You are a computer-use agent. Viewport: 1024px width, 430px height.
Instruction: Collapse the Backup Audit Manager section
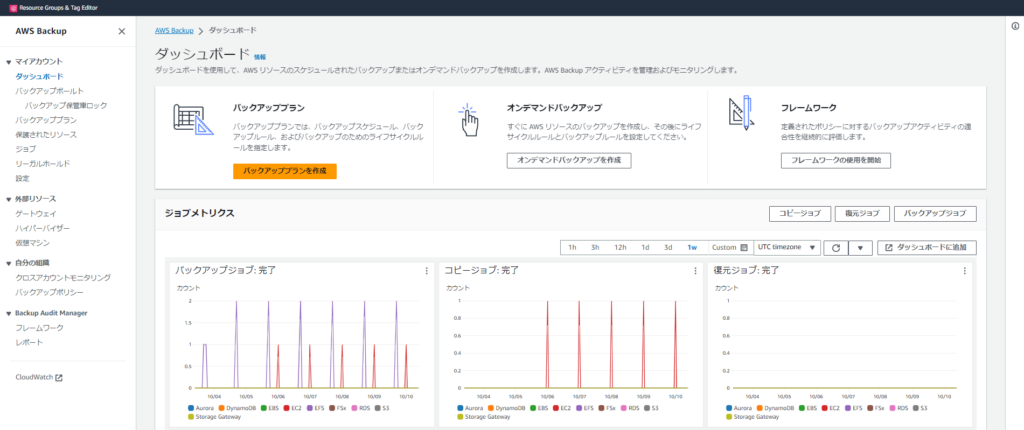tap(9, 313)
